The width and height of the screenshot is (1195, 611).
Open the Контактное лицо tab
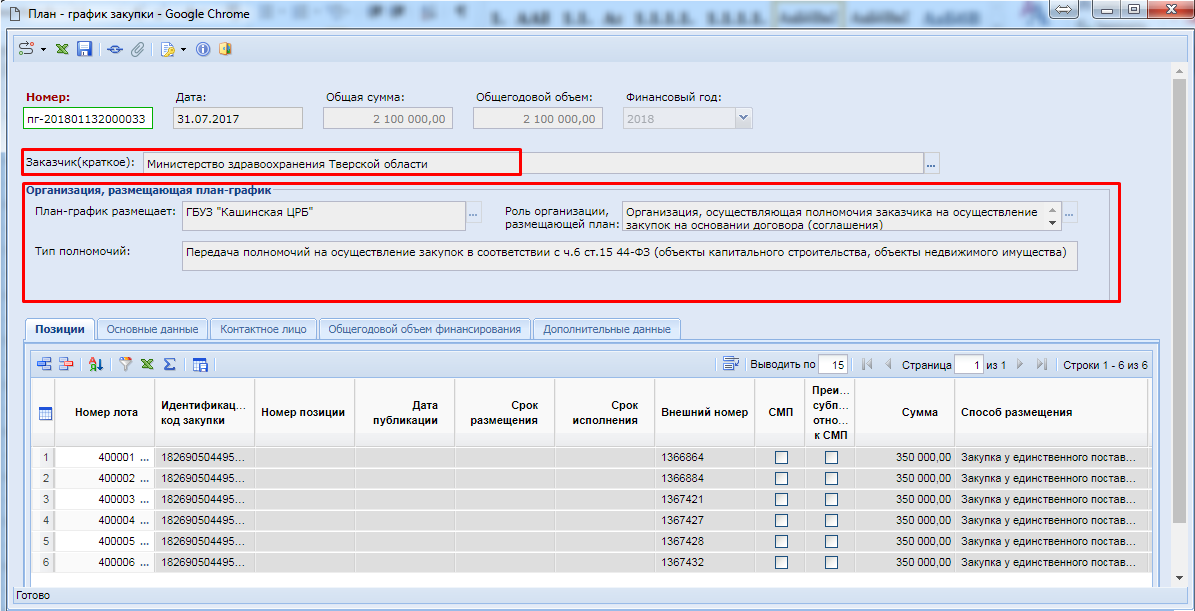coord(264,329)
